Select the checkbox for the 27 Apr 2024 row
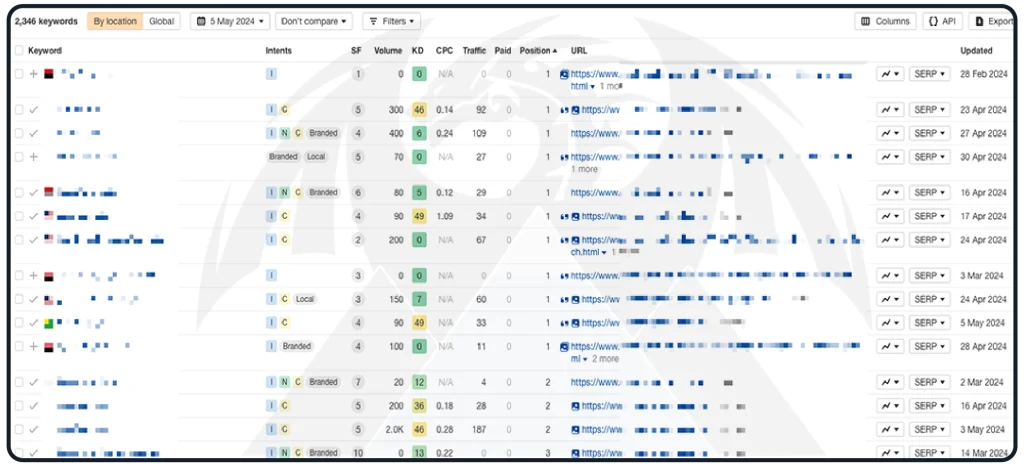This screenshot has width=1024, height=466. [19, 133]
